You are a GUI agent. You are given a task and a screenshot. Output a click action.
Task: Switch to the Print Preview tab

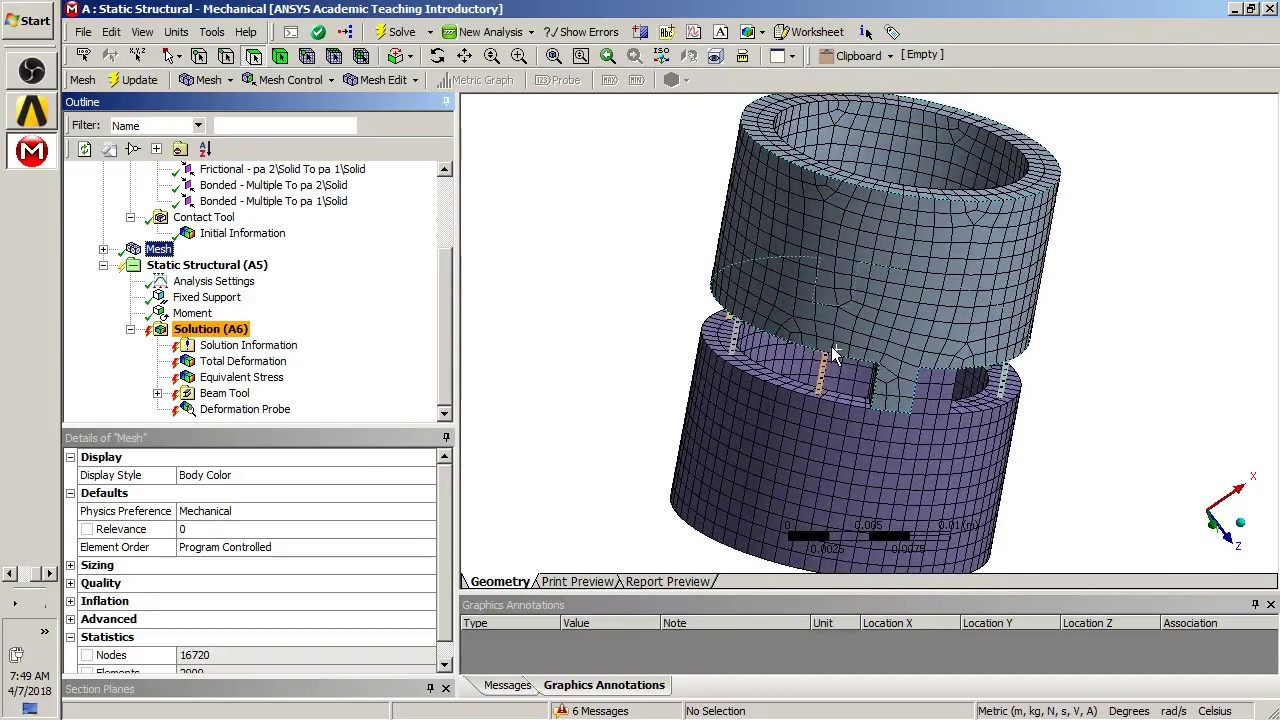tap(577, 581)
